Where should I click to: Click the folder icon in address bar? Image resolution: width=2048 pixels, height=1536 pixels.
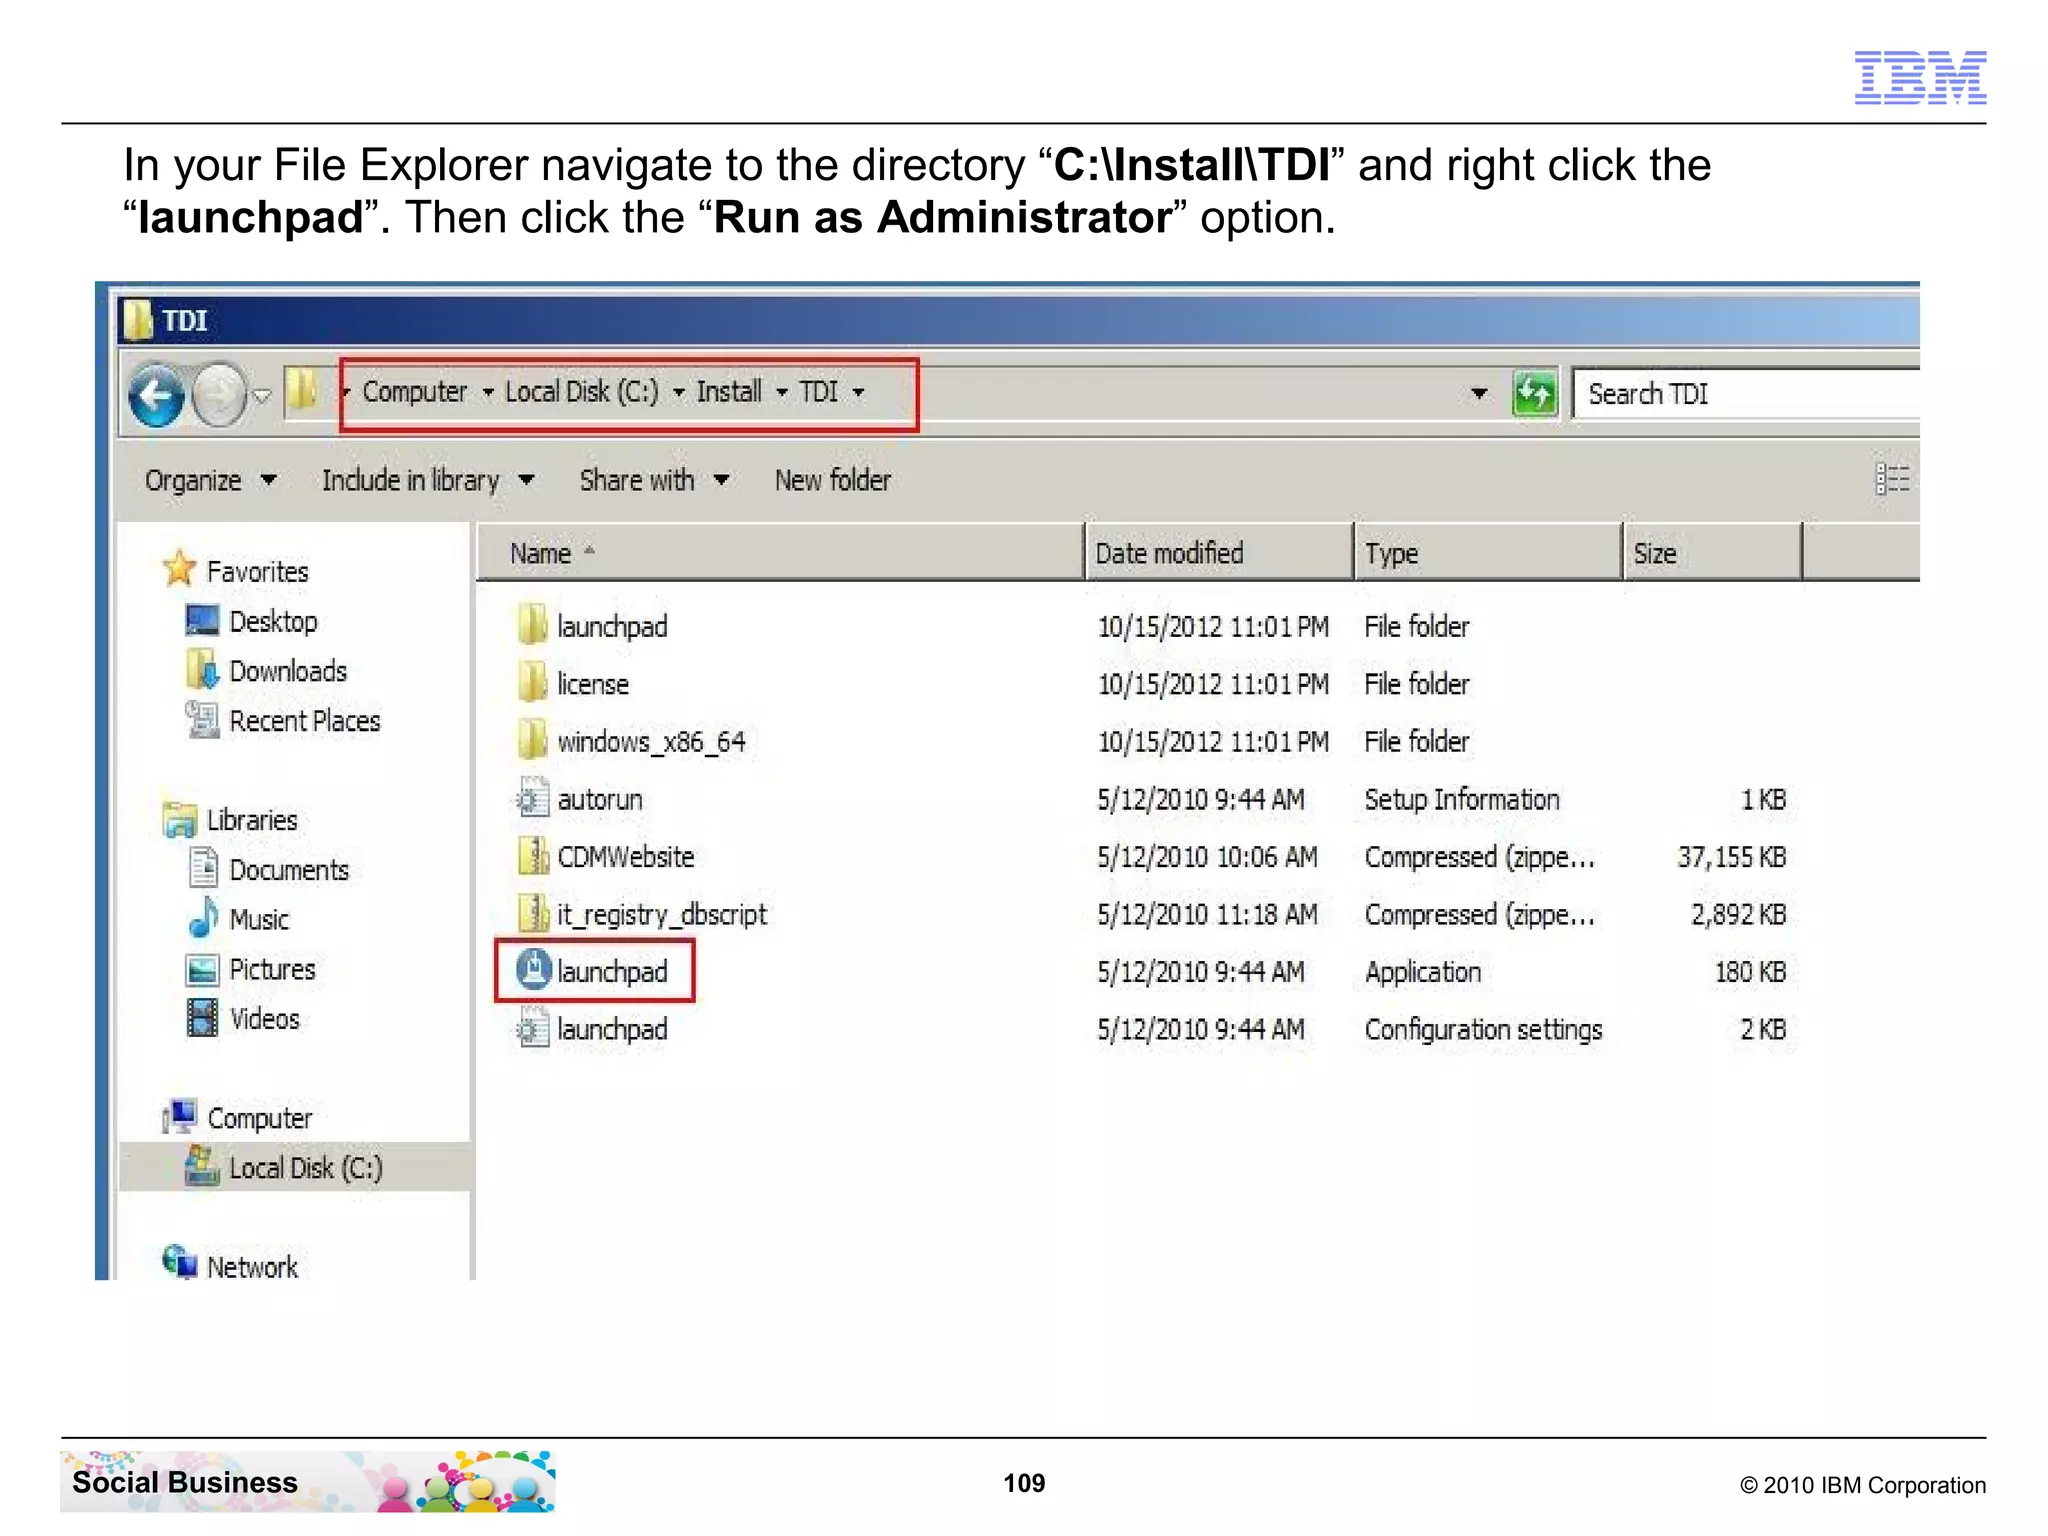tap(301, 391)
